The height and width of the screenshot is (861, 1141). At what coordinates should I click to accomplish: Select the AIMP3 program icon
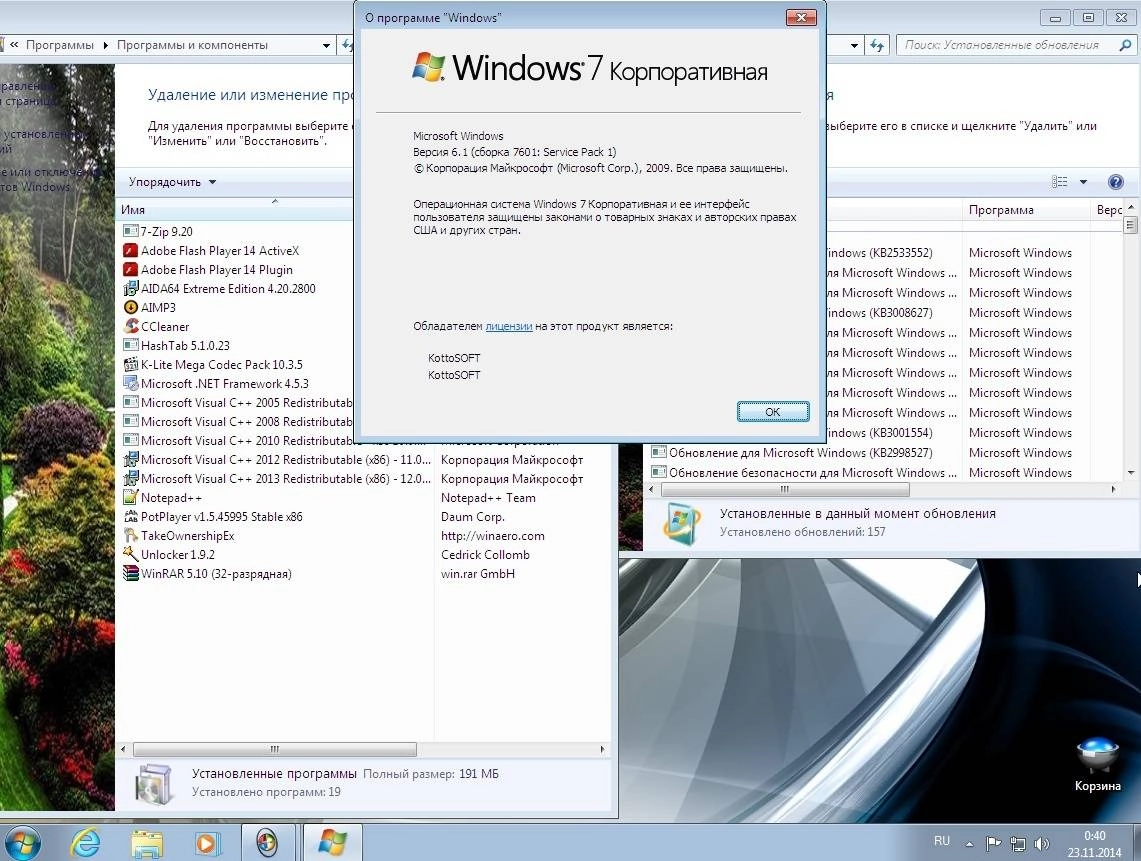click(x=131, y=307)
